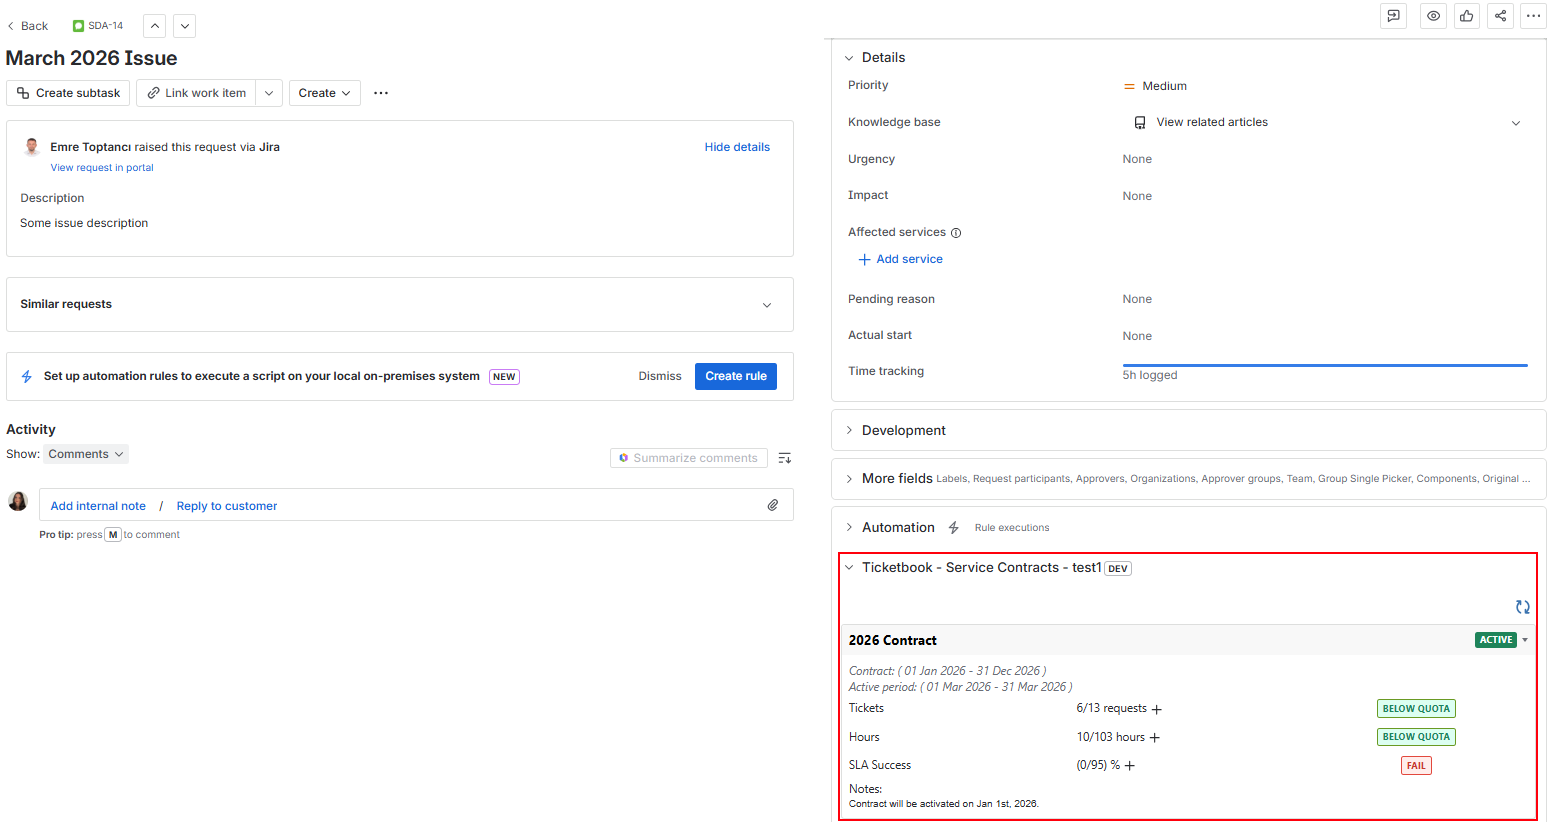The height and width of the screenshot is (822, 1548).
Task: Share the issue using the share icon
Action: coord(1500,16)
